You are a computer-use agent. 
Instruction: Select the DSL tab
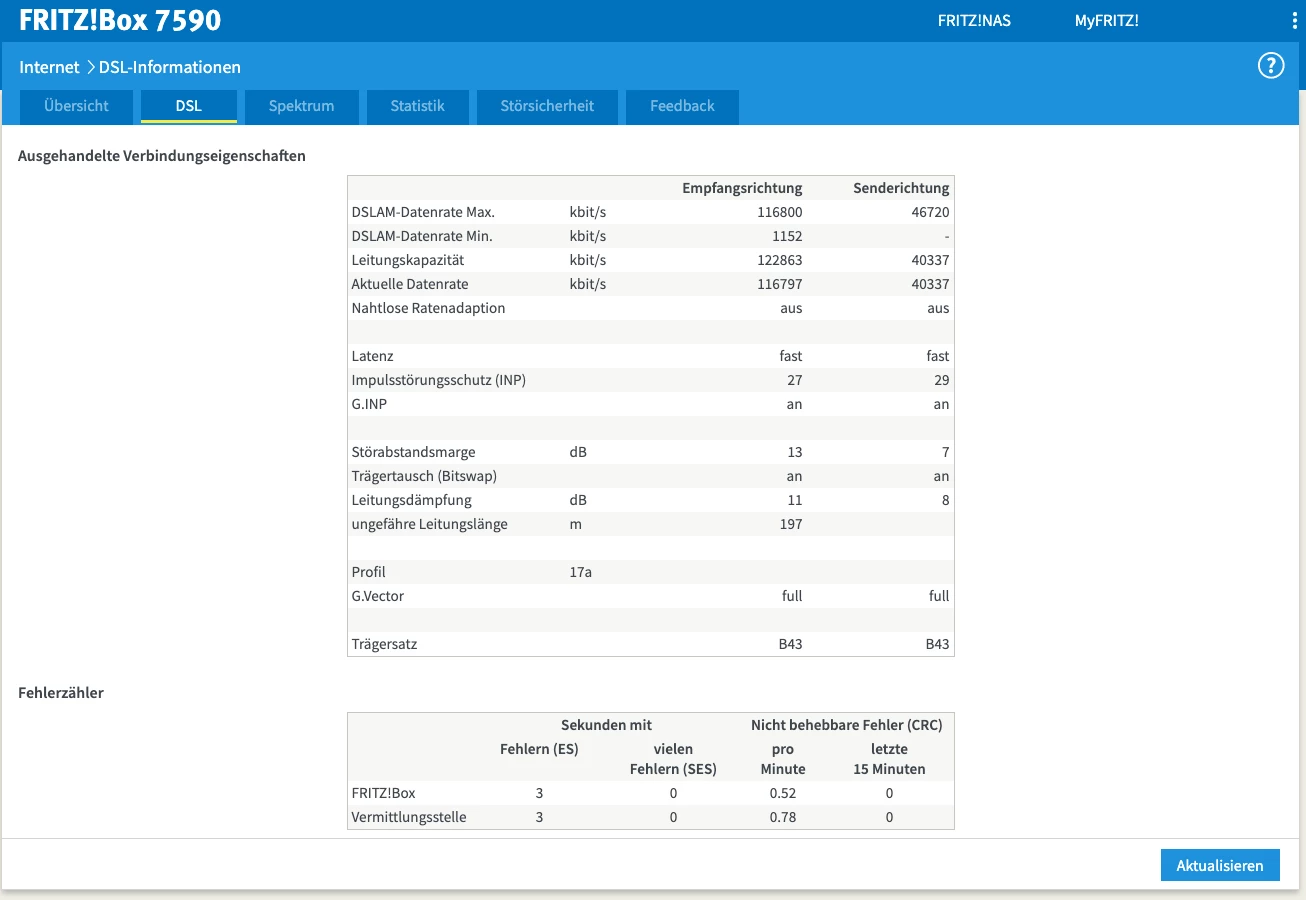tap(188, 106)
